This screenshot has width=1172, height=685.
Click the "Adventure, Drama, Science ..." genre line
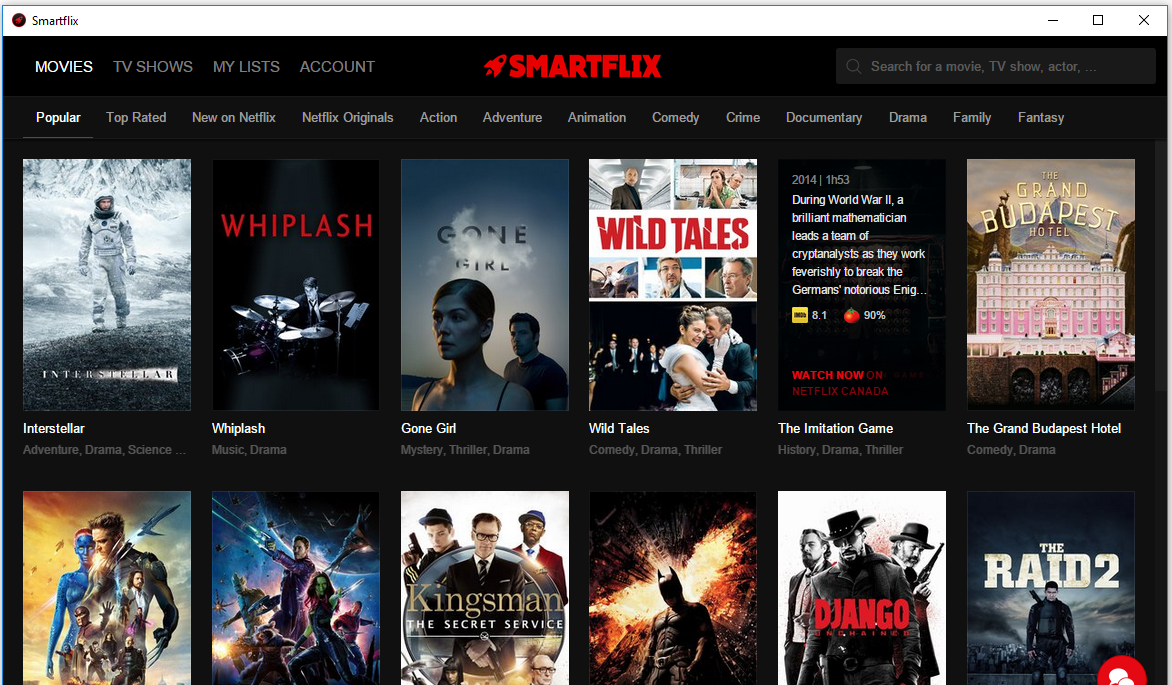click(x=105, y=449)
